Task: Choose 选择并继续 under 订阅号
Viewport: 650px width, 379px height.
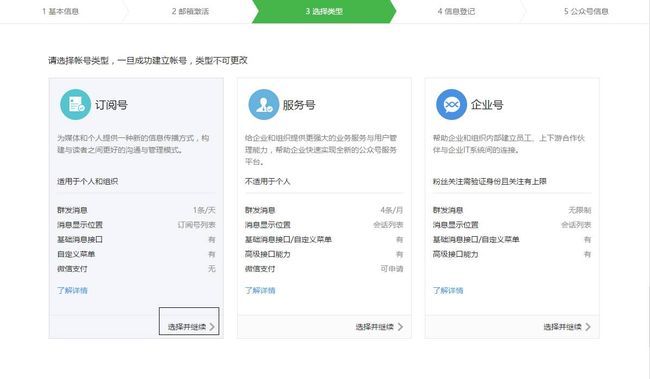Action: click(191, 327)
